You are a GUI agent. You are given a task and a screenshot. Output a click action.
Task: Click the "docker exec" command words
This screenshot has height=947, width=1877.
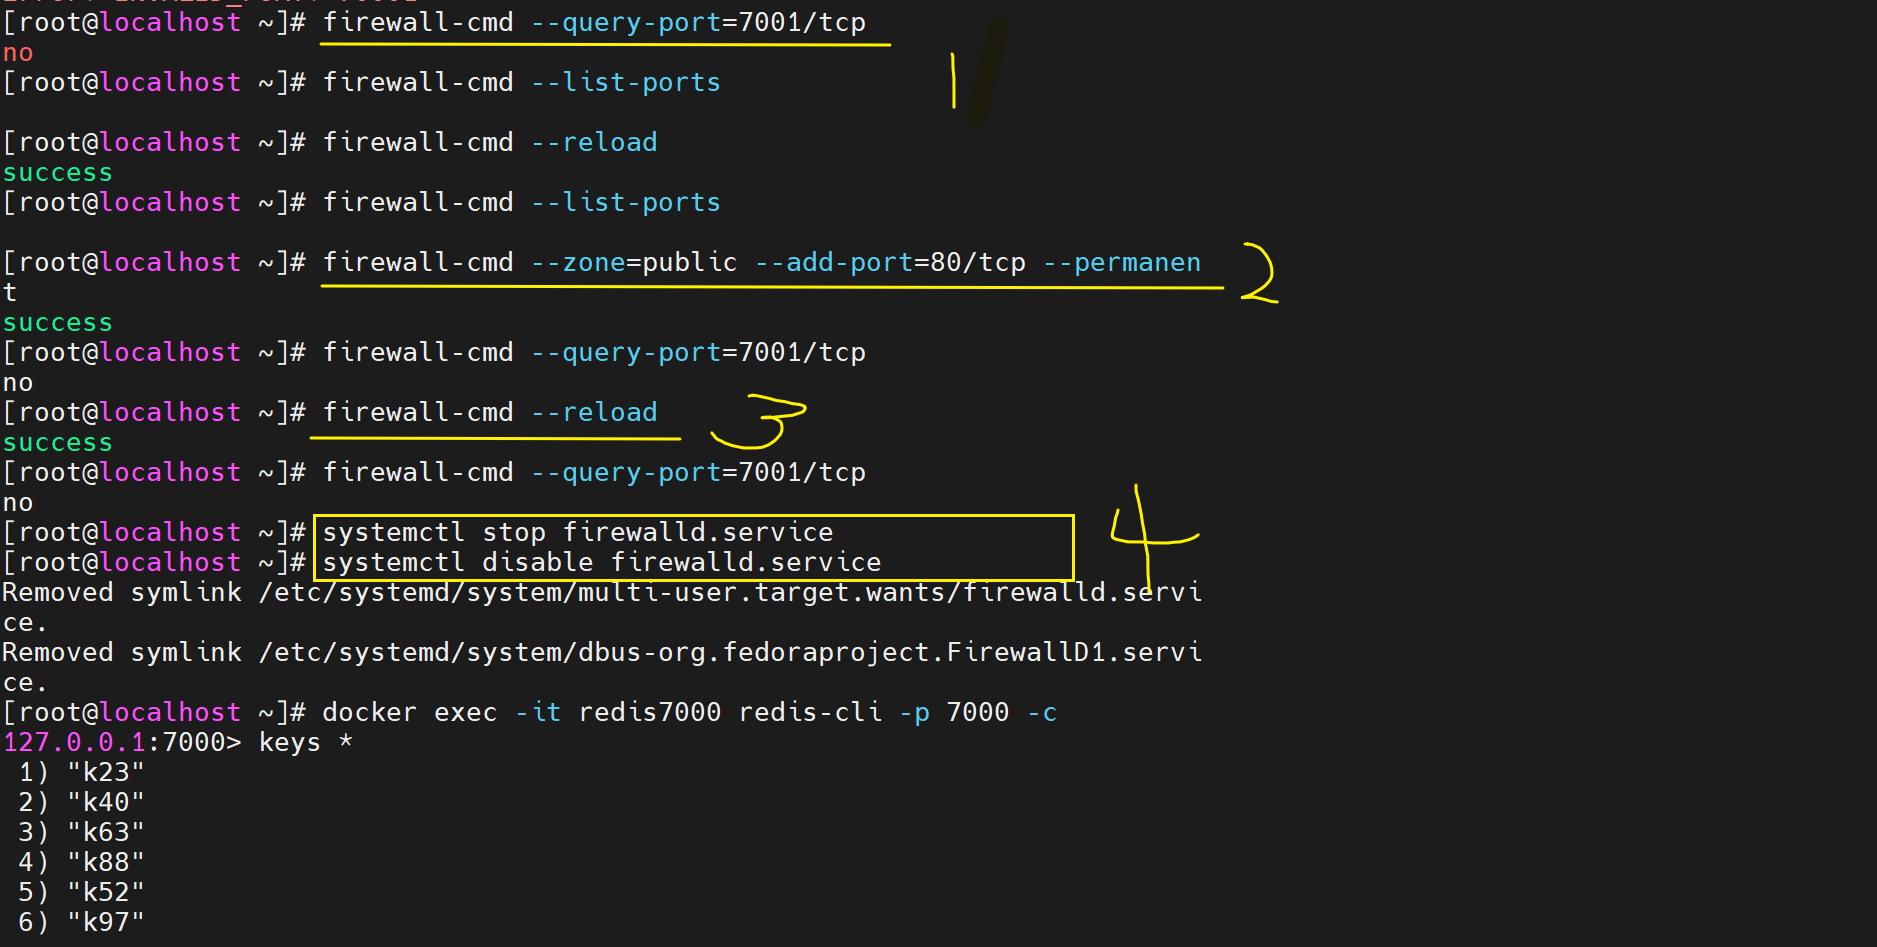coord(410,713)
